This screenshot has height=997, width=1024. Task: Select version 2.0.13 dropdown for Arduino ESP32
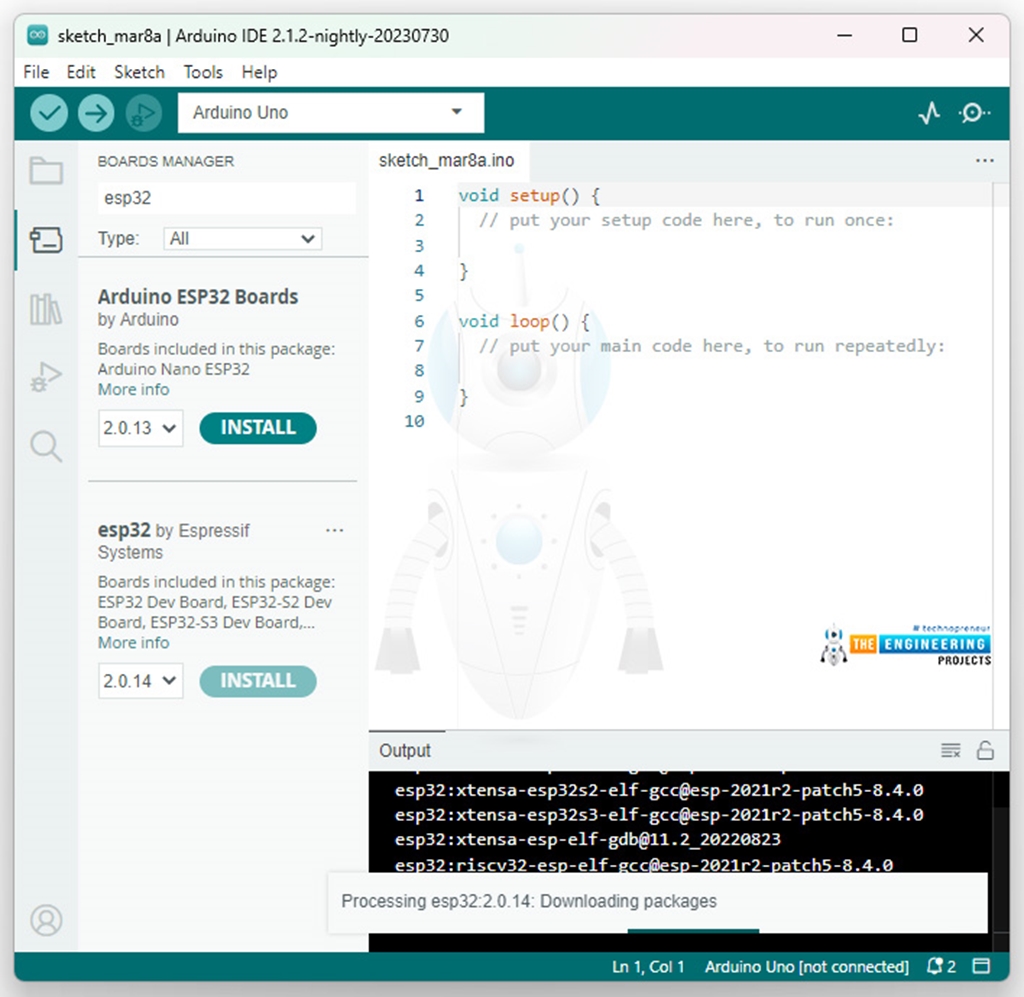[x=140, y=428]
